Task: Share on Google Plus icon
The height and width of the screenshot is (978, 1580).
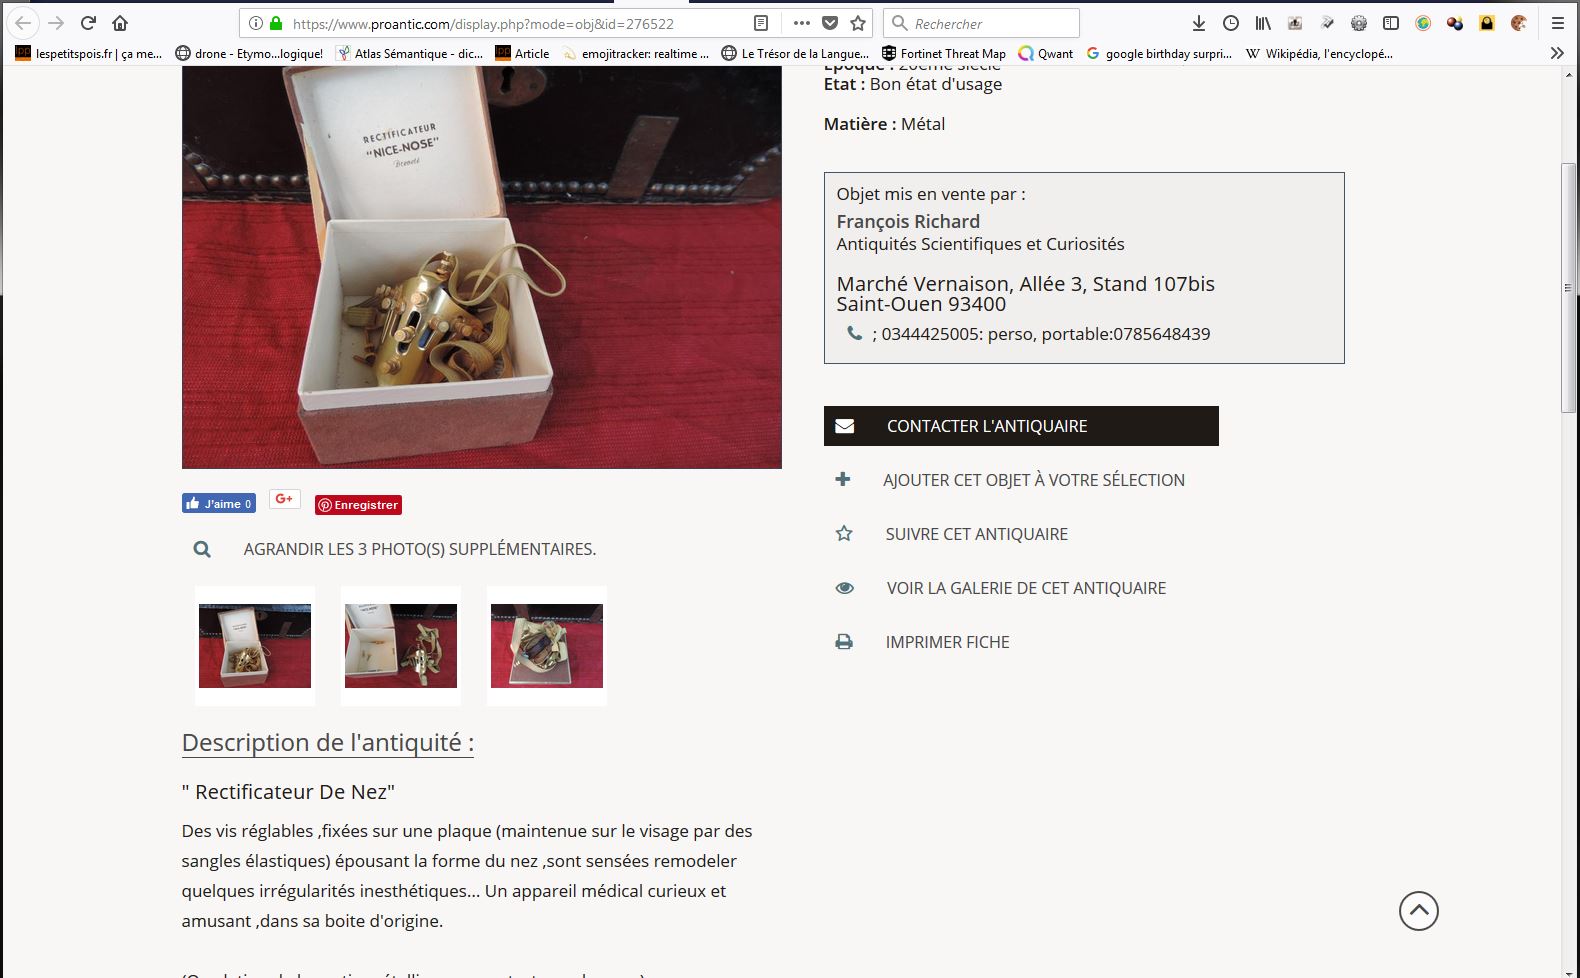Action: [x=285, y=499]
